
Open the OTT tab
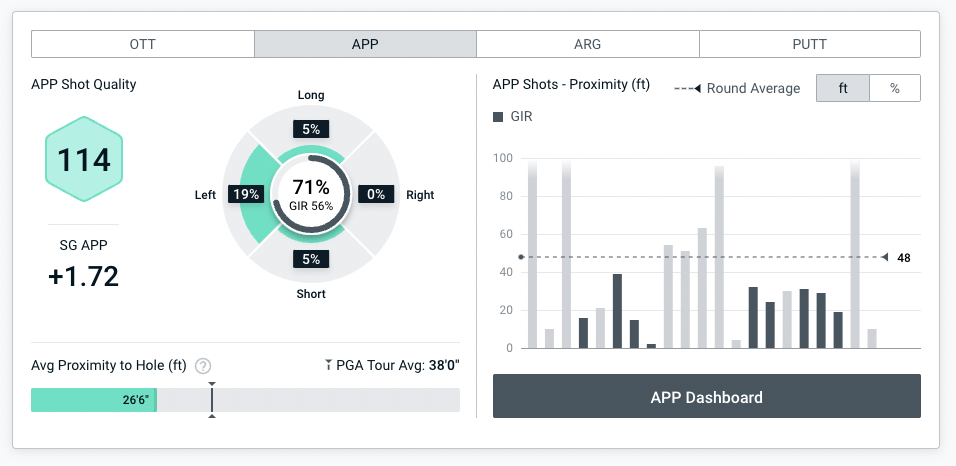coord(143,44)
